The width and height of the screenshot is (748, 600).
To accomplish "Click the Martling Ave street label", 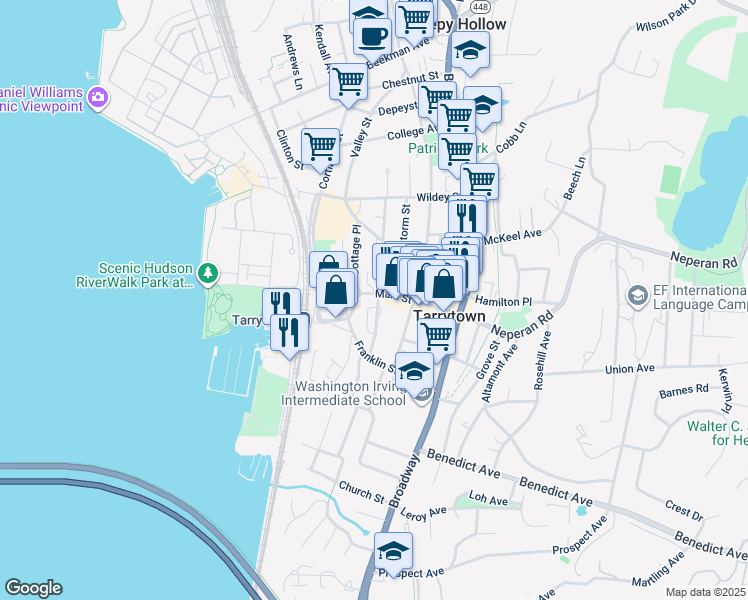I will 658,569.
